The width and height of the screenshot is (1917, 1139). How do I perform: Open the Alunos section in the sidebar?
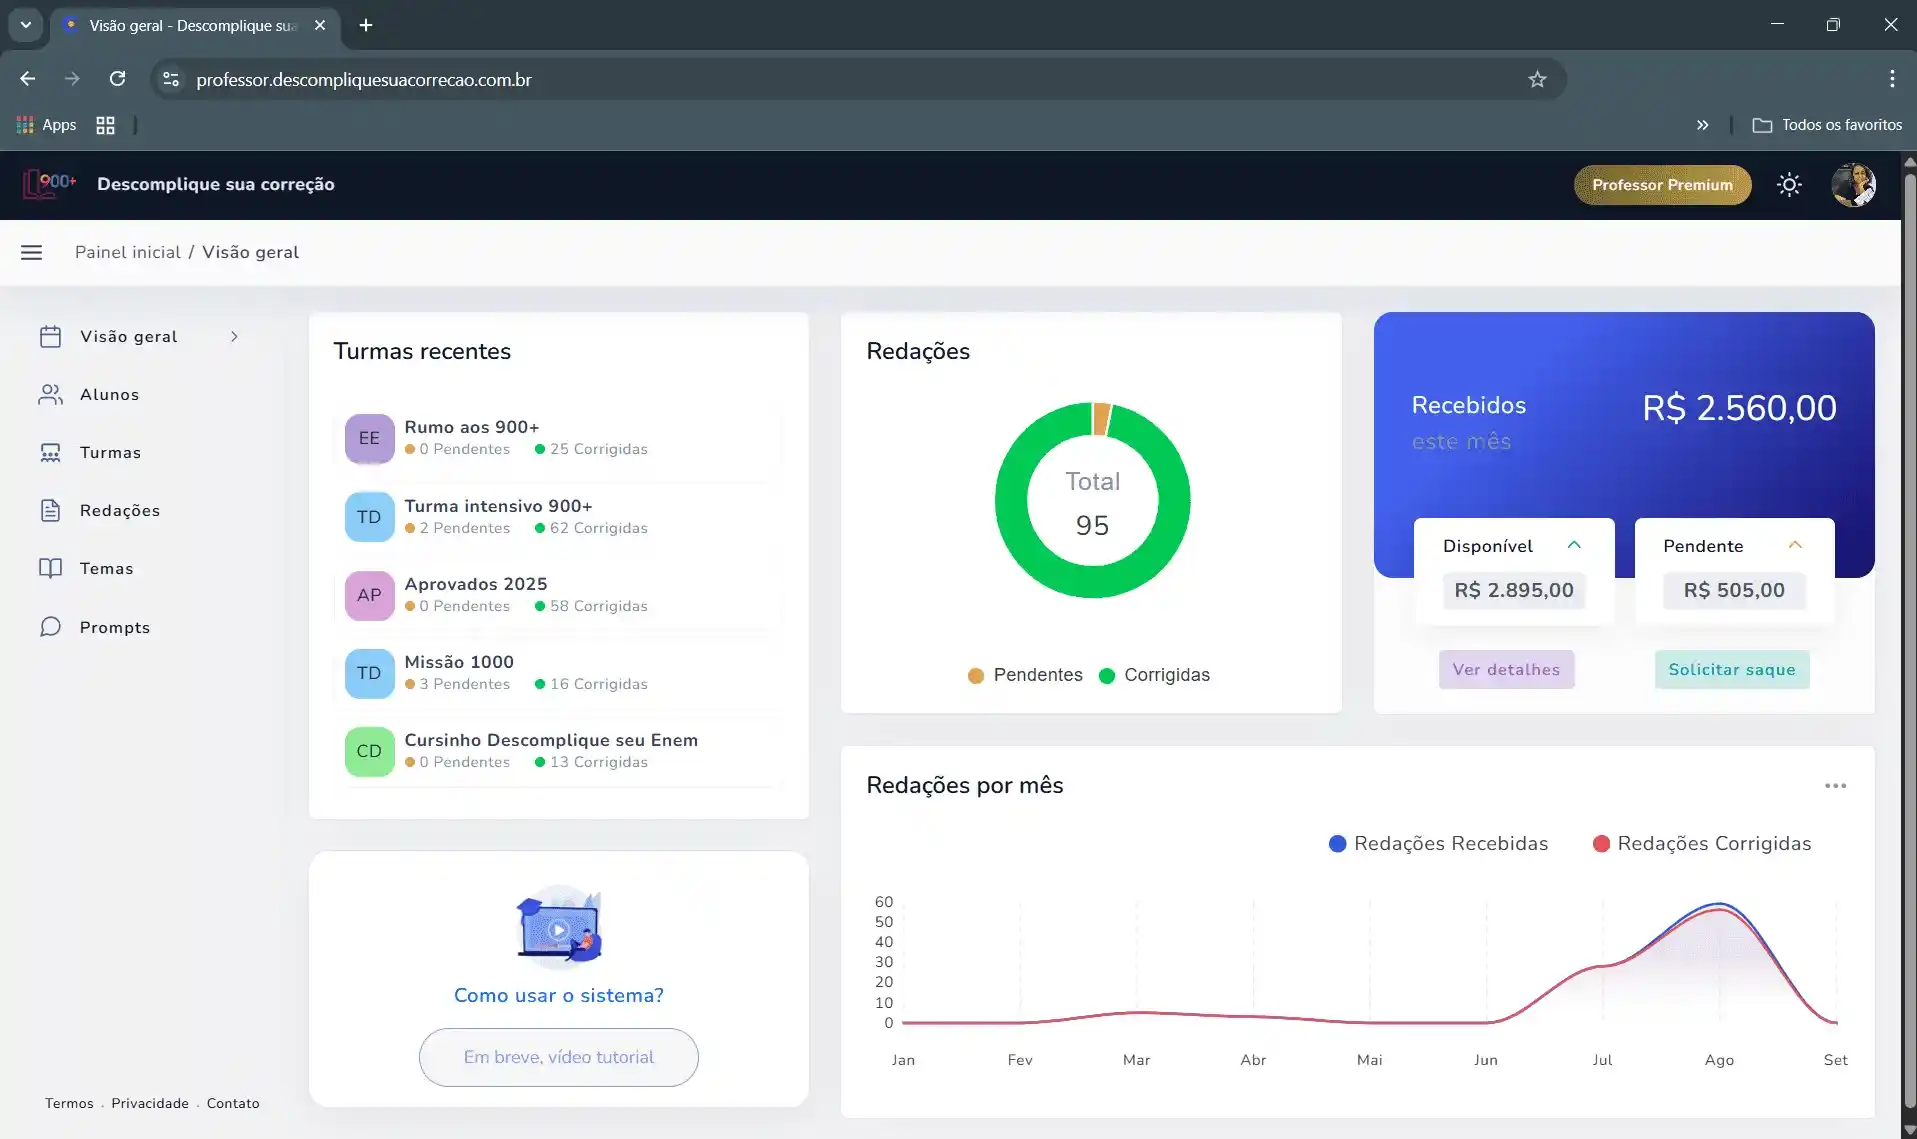109,394
